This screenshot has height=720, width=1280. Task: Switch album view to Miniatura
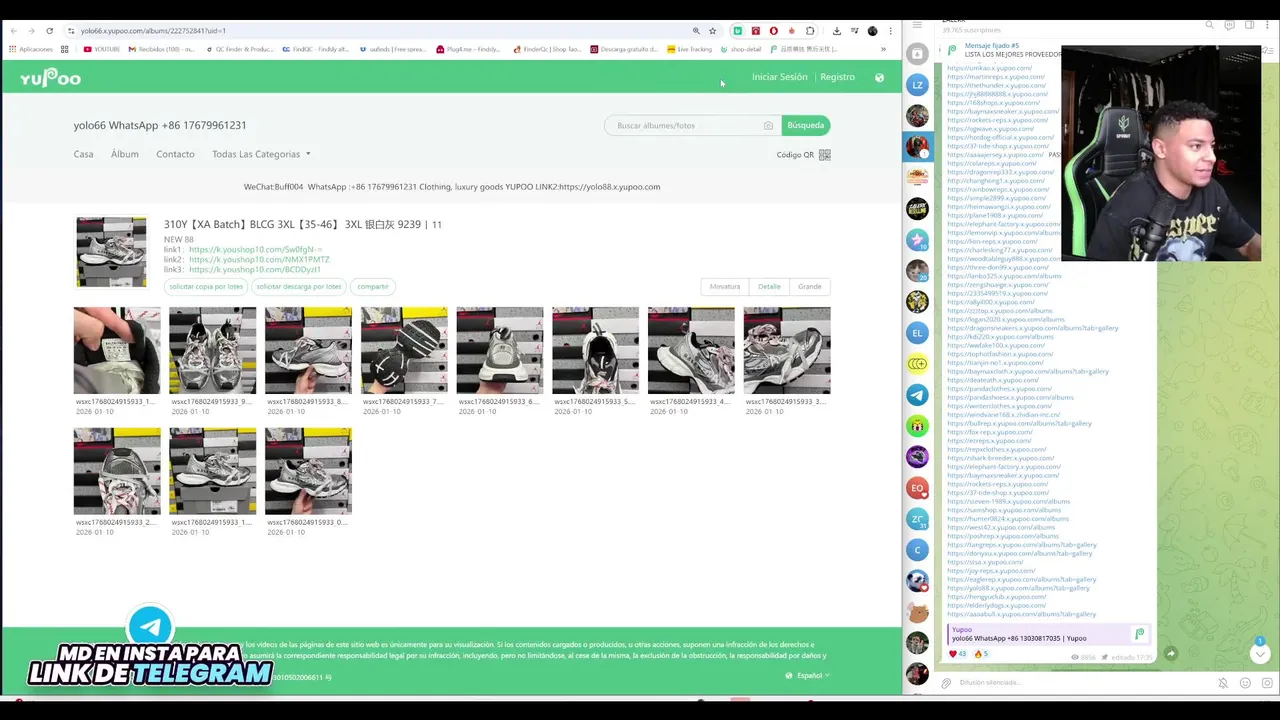(x=725, y=287)
